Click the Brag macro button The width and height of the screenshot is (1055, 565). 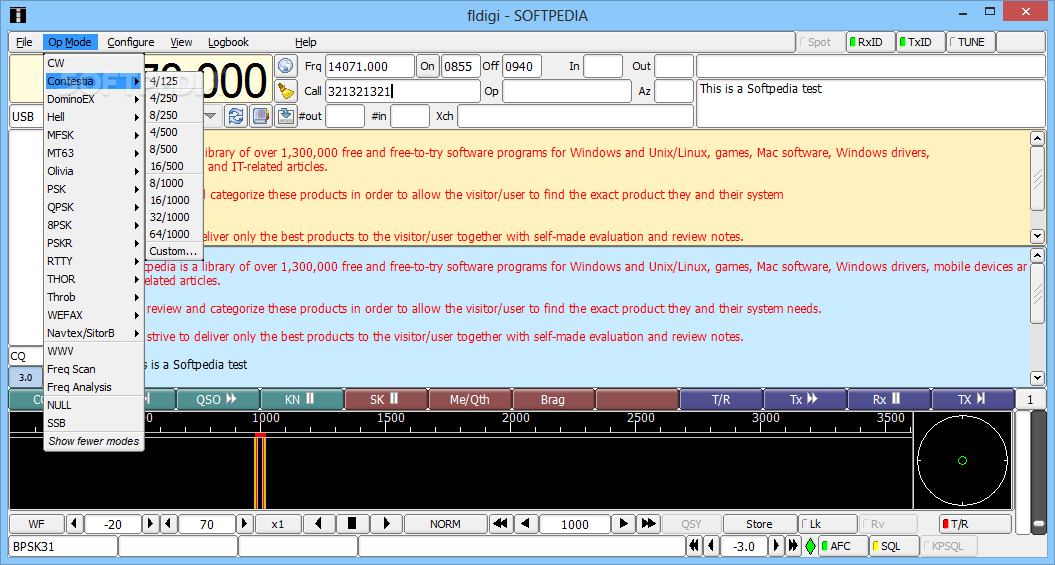pyautogui.click(x=553, y=400)
